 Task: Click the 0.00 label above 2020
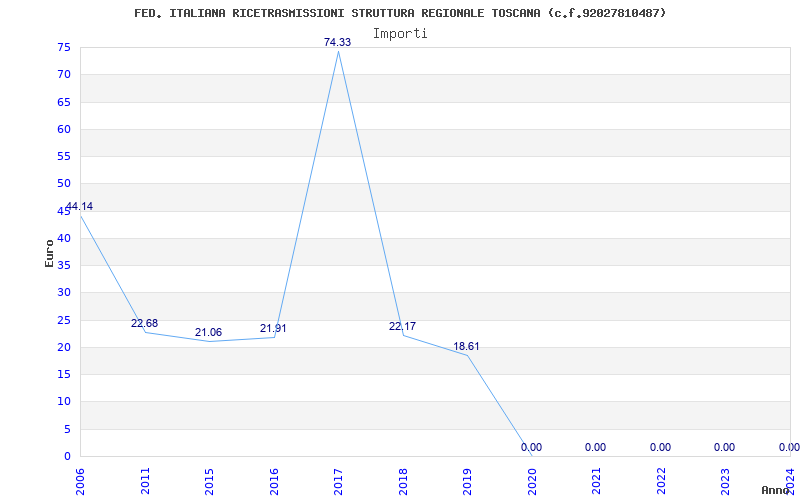(531, 447)
